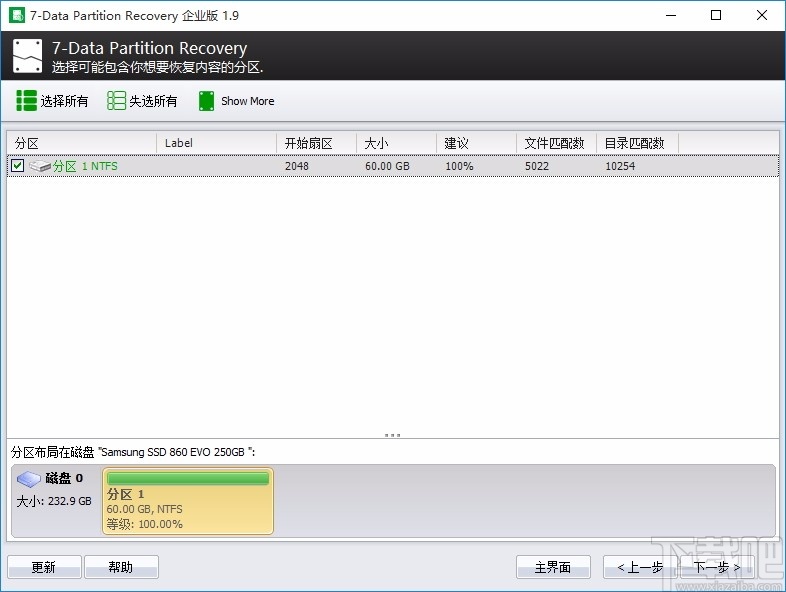Click the start sector value 2048
This screenshot has height=592, width=786.
coord(297,166)
